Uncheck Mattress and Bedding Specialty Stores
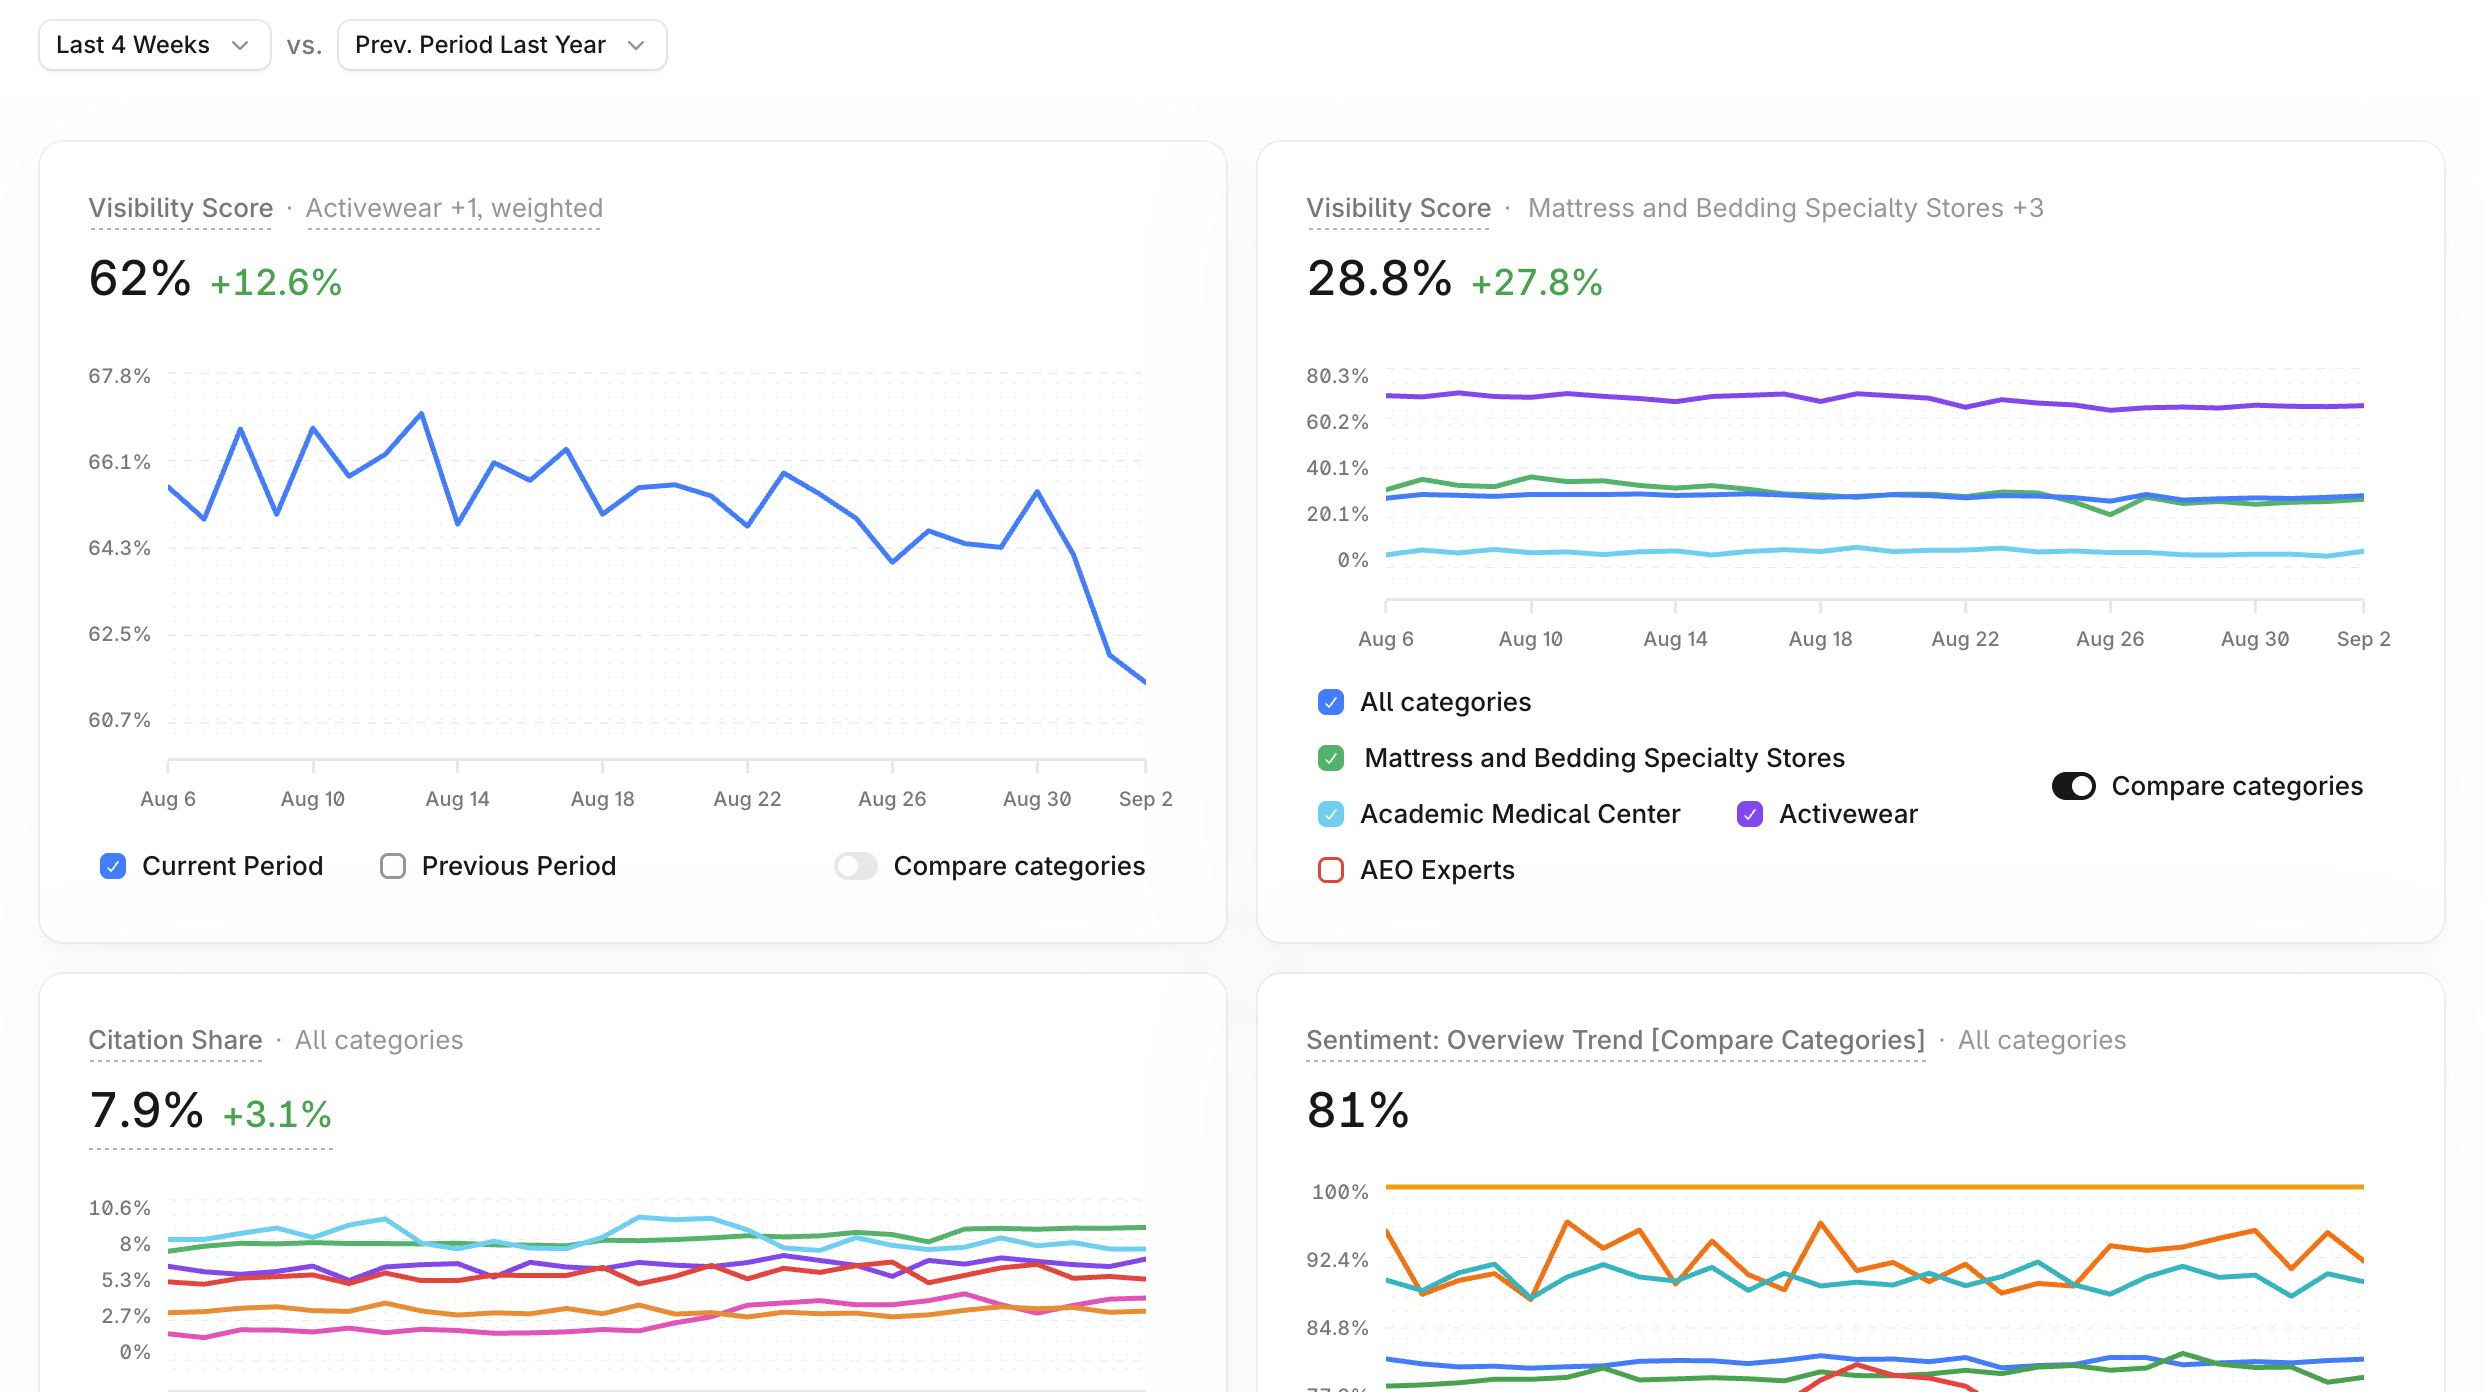This screenshot has height=1392, width=2484. [x=1331, y=758]
